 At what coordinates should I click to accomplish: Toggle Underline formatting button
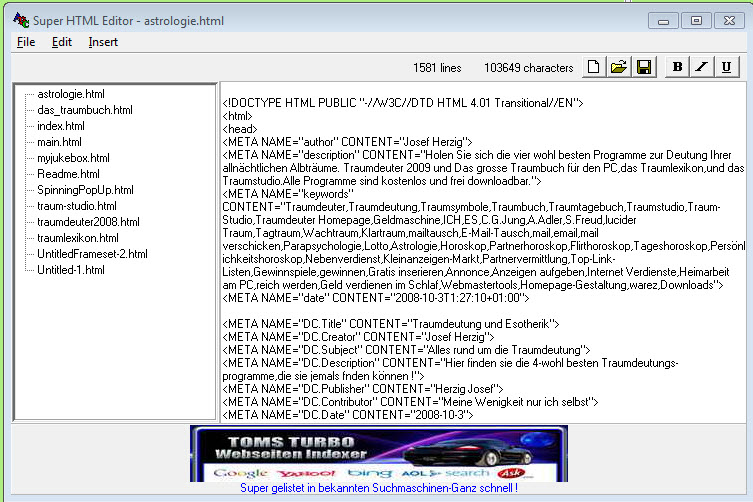click(x=726, y=67)
